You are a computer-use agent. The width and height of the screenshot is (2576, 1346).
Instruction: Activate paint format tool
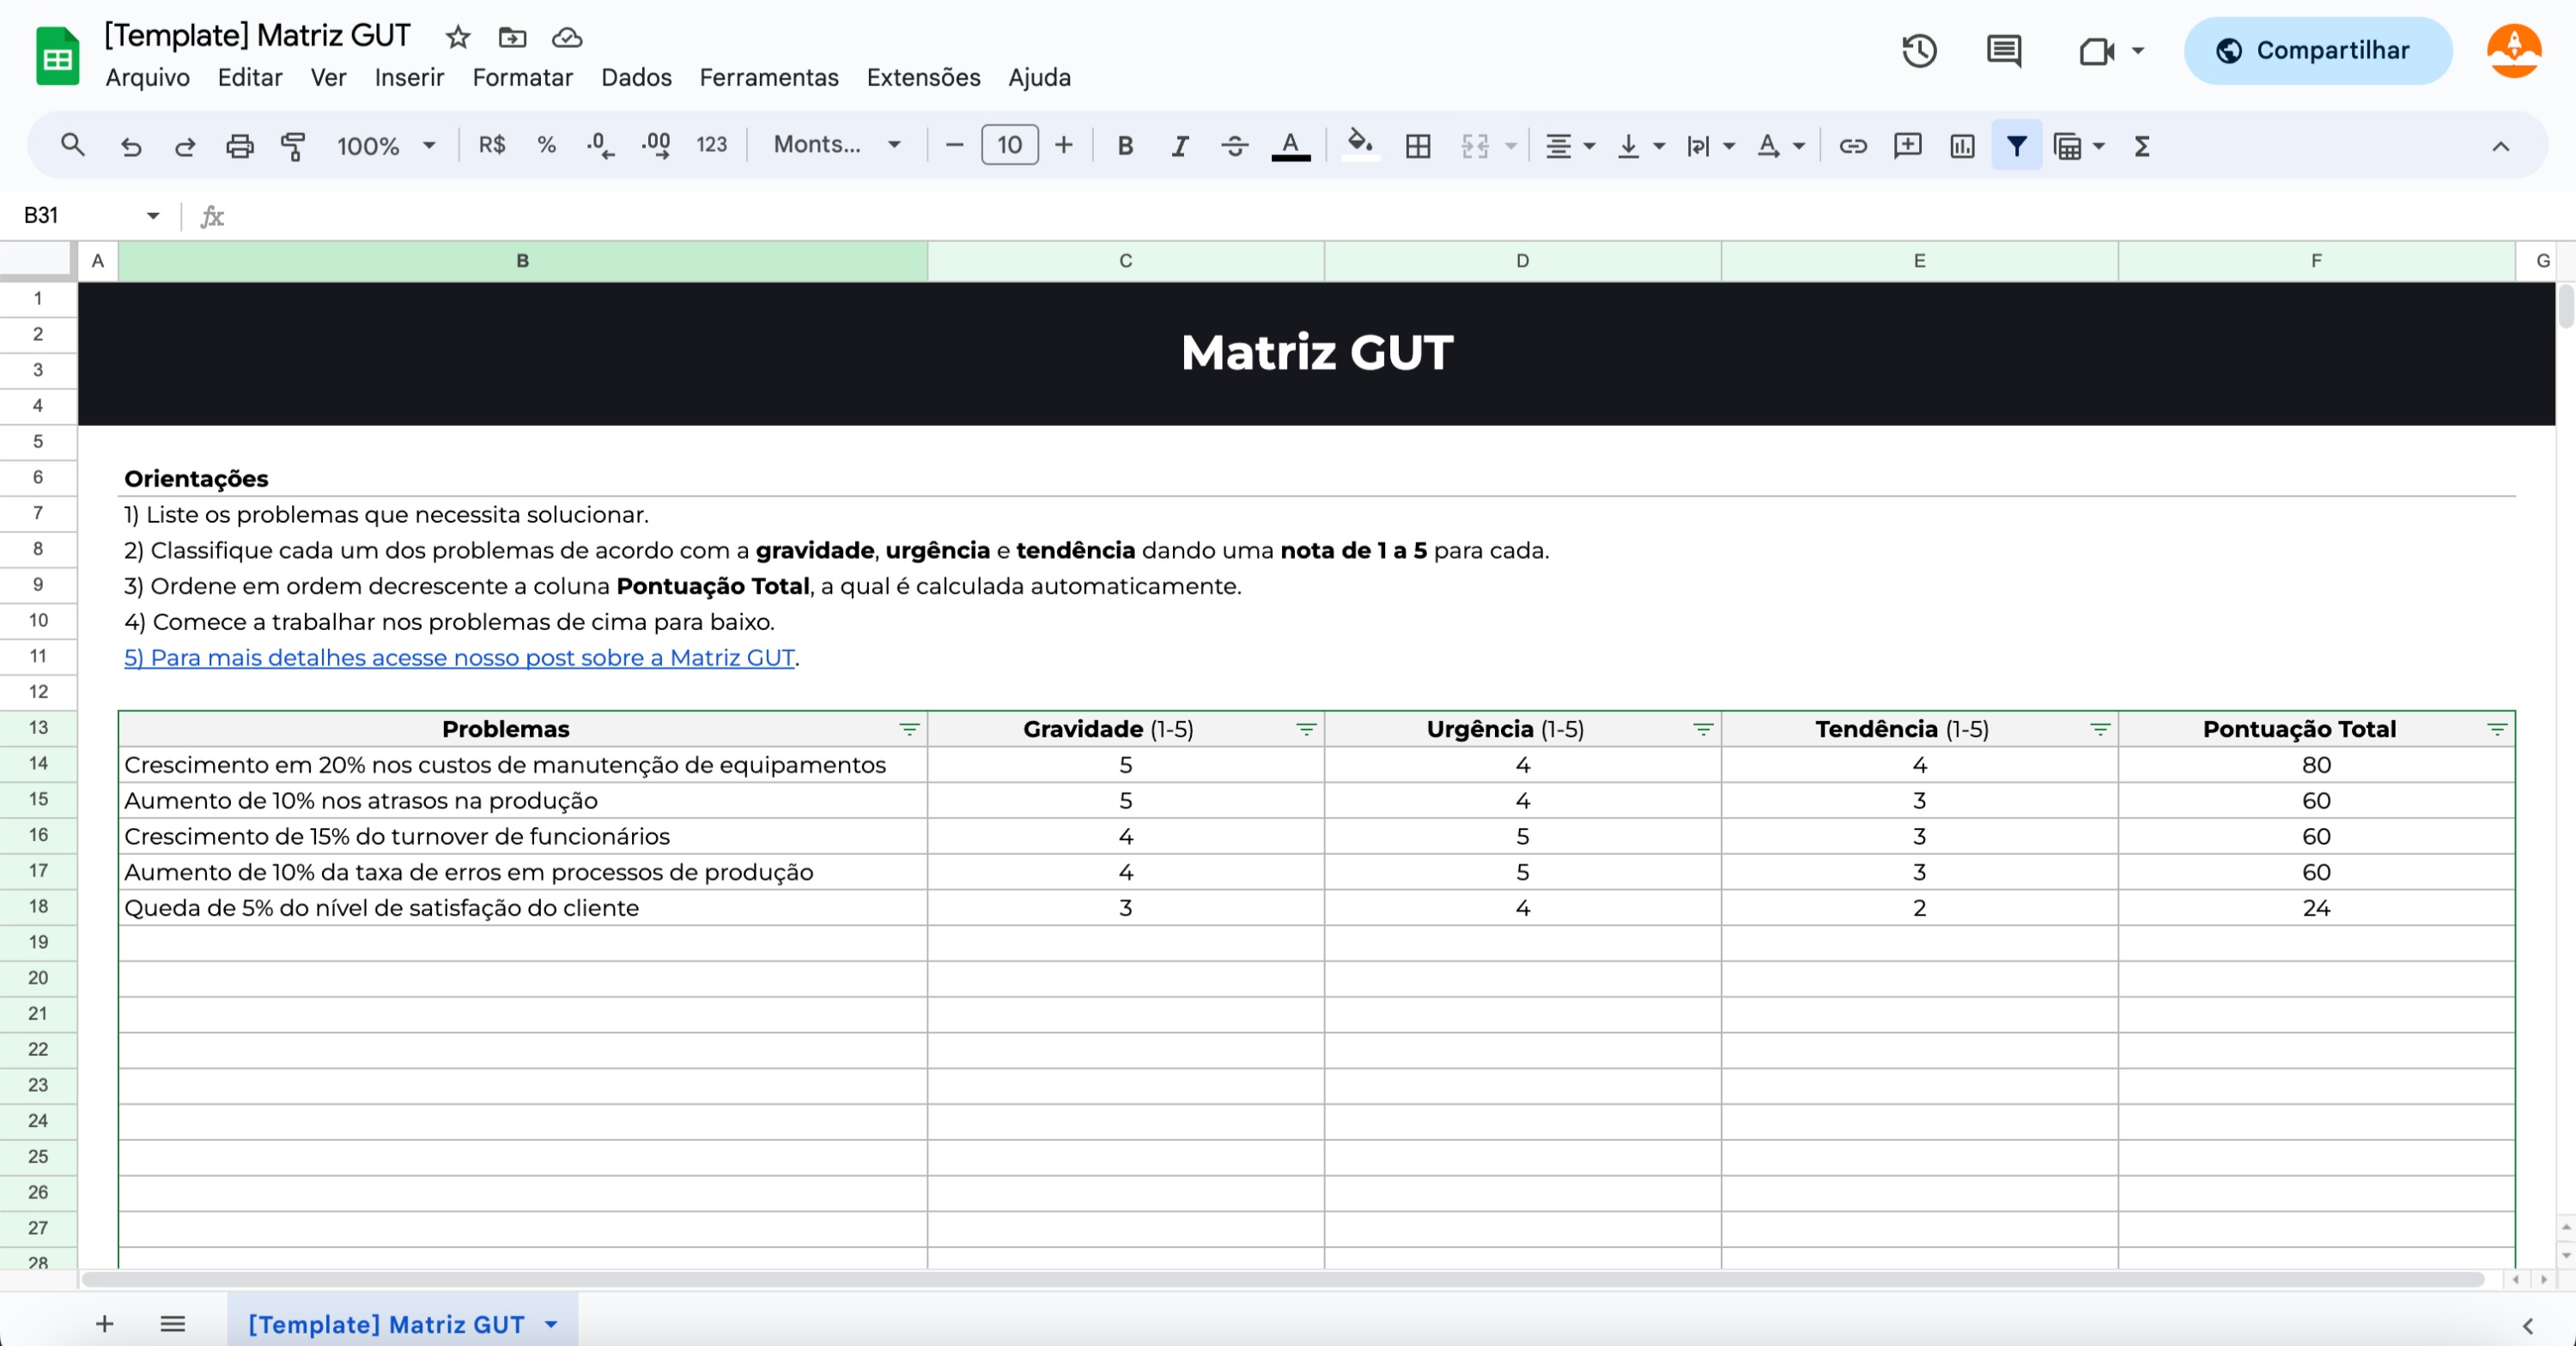pos(293,146)
